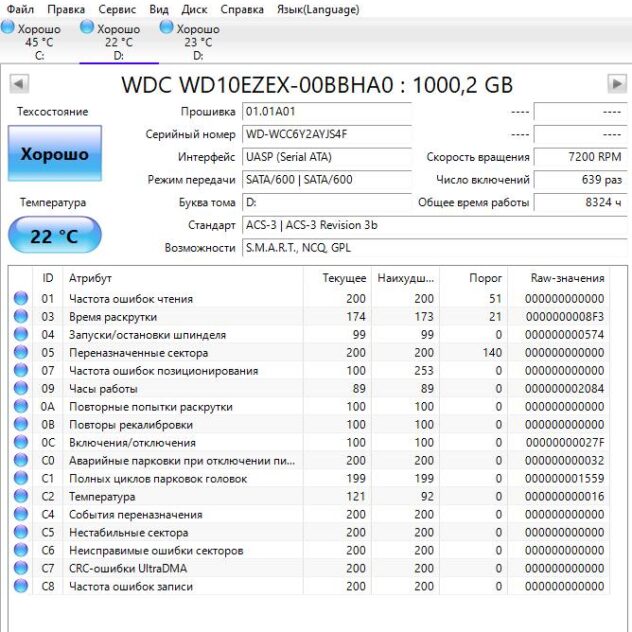Click the Наихудш... column header
Screen dimensions: 632x632
405,278
